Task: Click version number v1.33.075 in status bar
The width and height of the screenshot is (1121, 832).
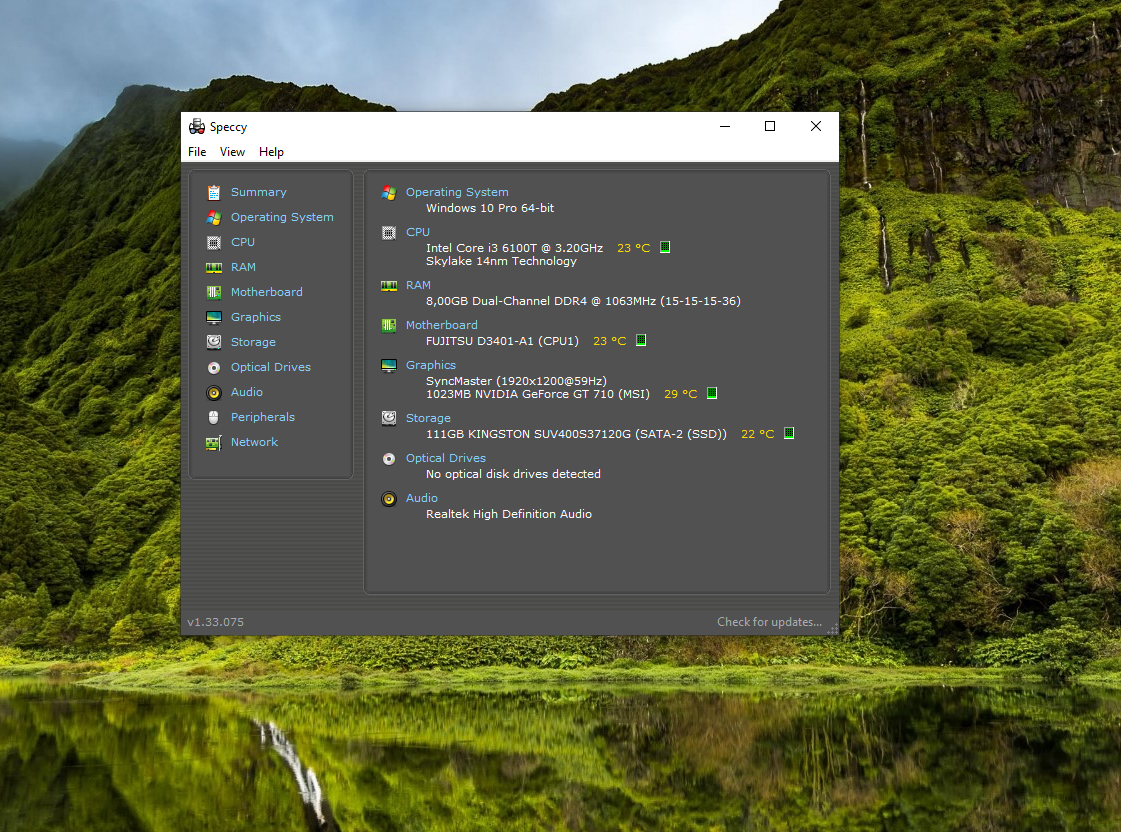Action: coord(216,622)
